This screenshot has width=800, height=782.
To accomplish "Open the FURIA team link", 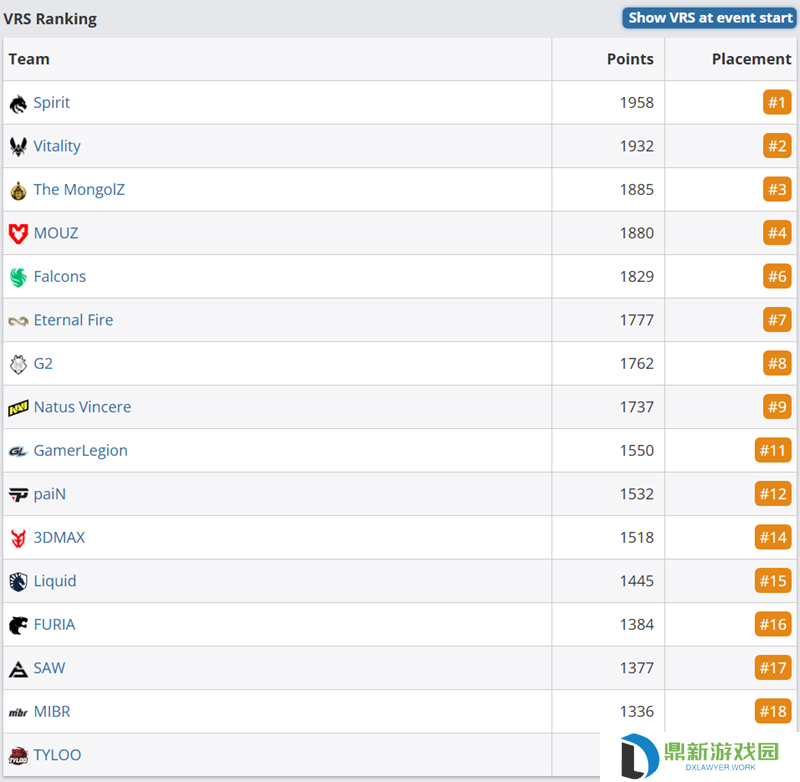I will click(x=55, y=624).
